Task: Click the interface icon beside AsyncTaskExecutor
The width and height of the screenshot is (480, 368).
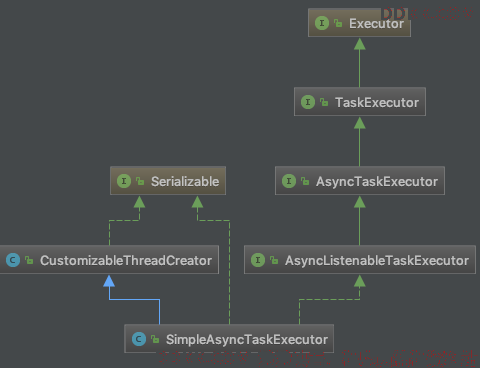Action: [289, 181]
